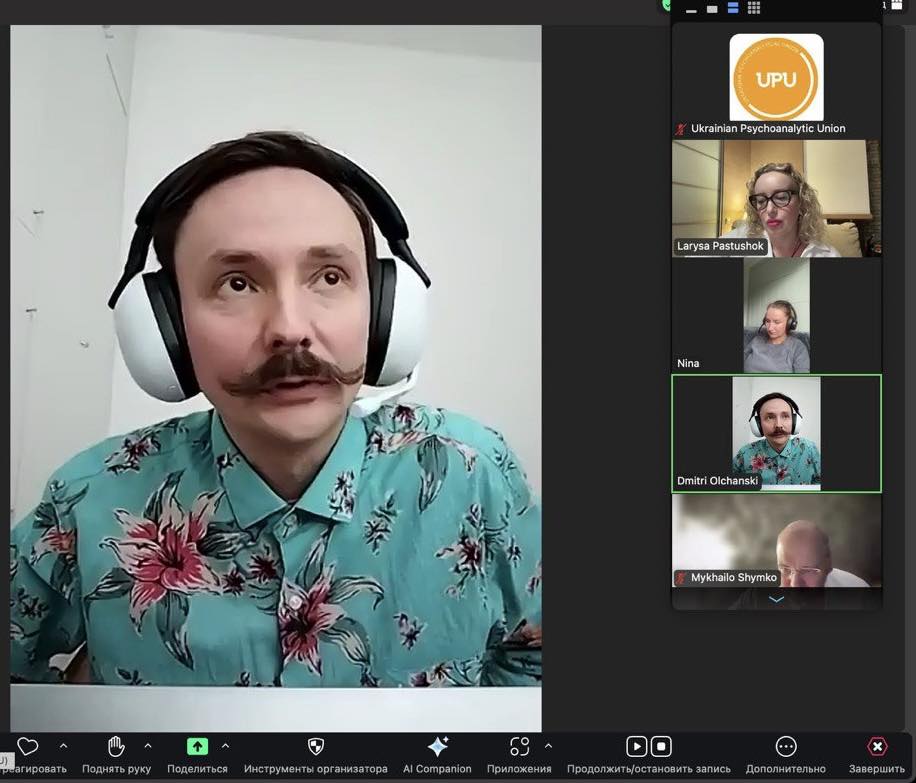This screenshot has width=916, height=783.
Task: Select Ukrainian Psychoanalytic Union tile
Action: pyautogui.click(x=776, y=79)
